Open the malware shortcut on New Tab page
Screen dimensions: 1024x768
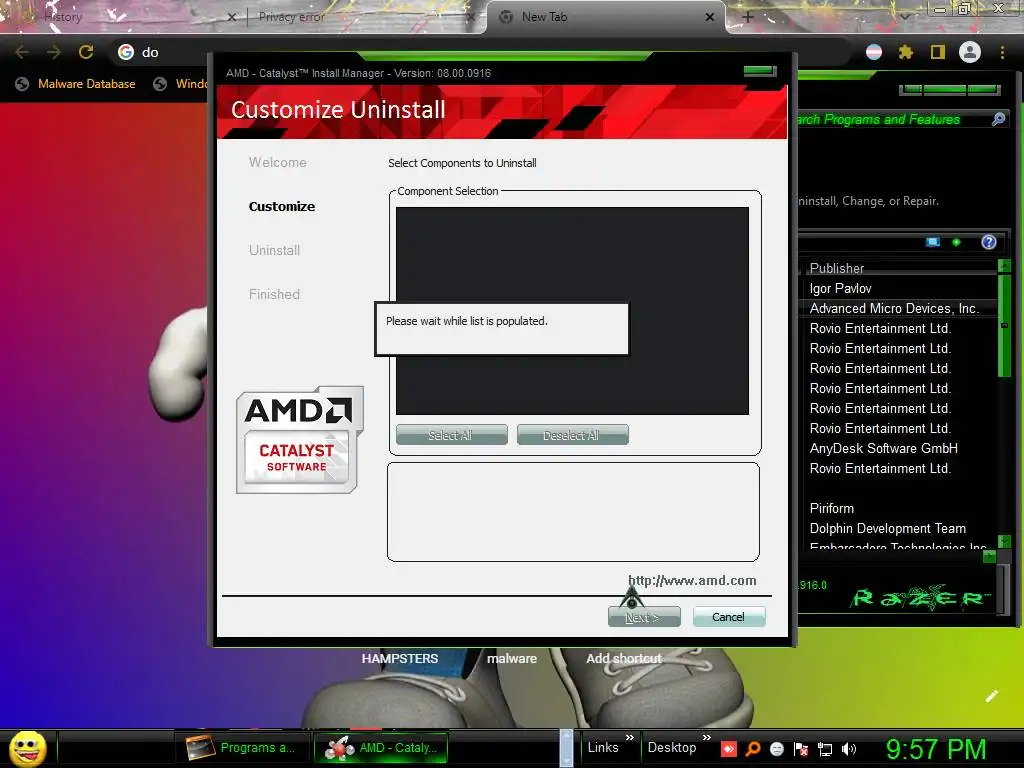tap(512, 658)
